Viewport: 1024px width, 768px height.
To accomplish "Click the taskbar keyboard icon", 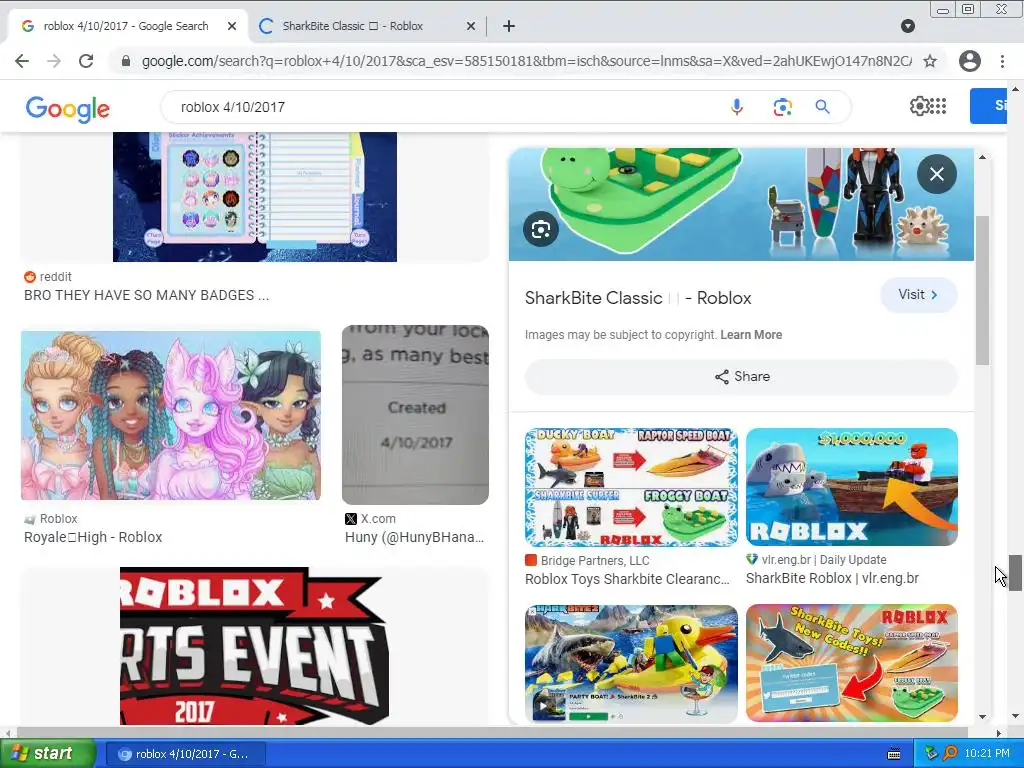I will click(x=894, y=754).
